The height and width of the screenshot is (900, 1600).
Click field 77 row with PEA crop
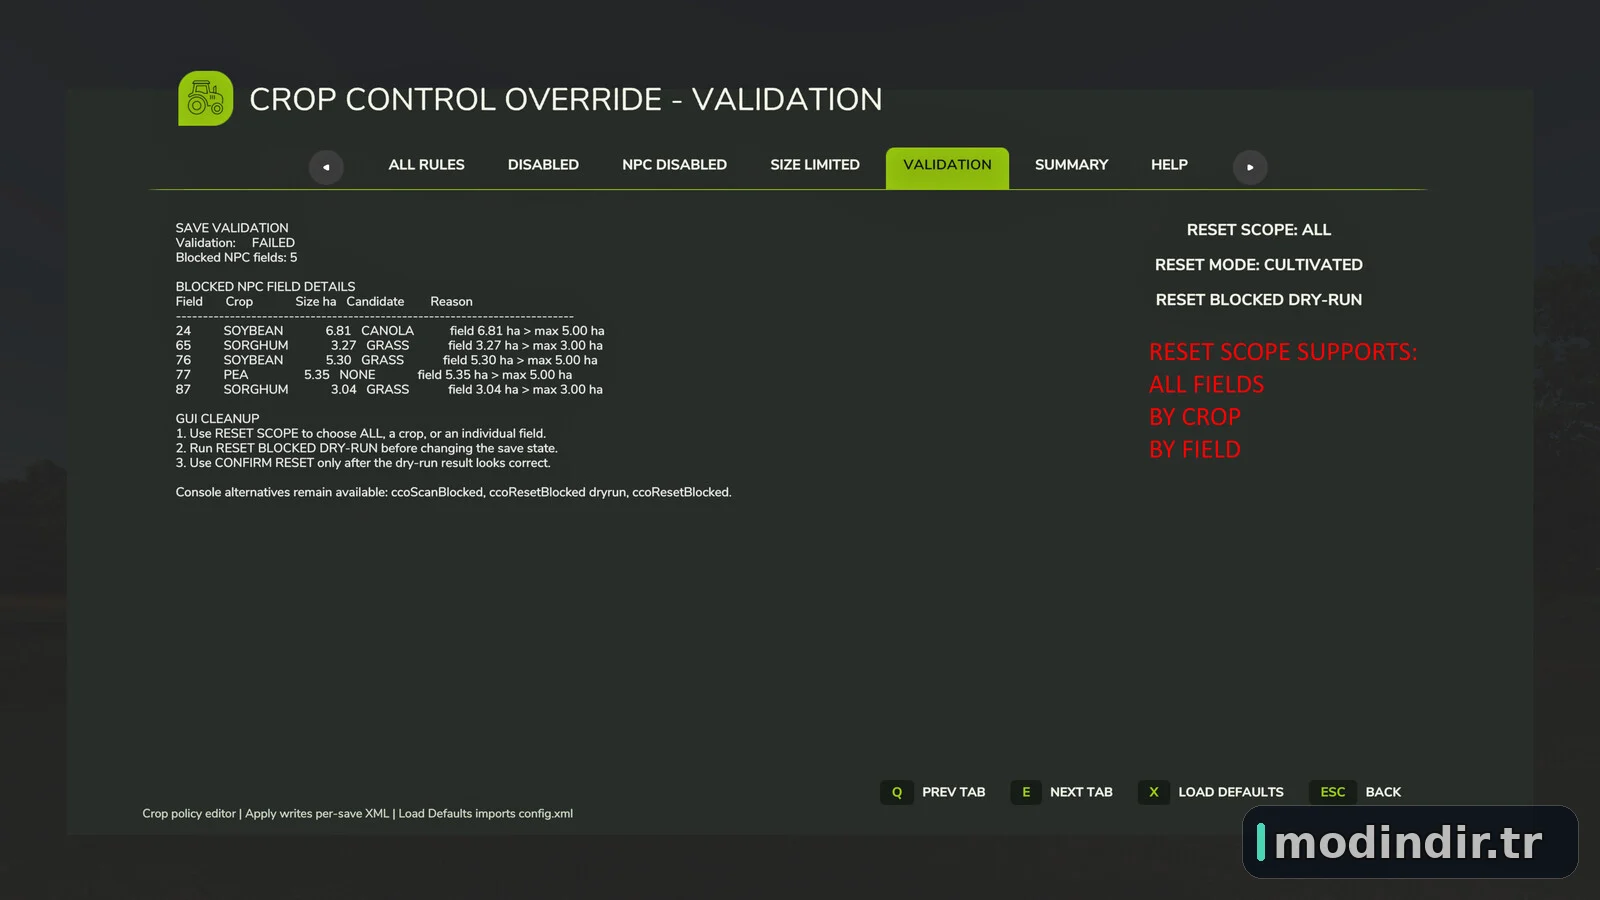[x=374, y=375]
